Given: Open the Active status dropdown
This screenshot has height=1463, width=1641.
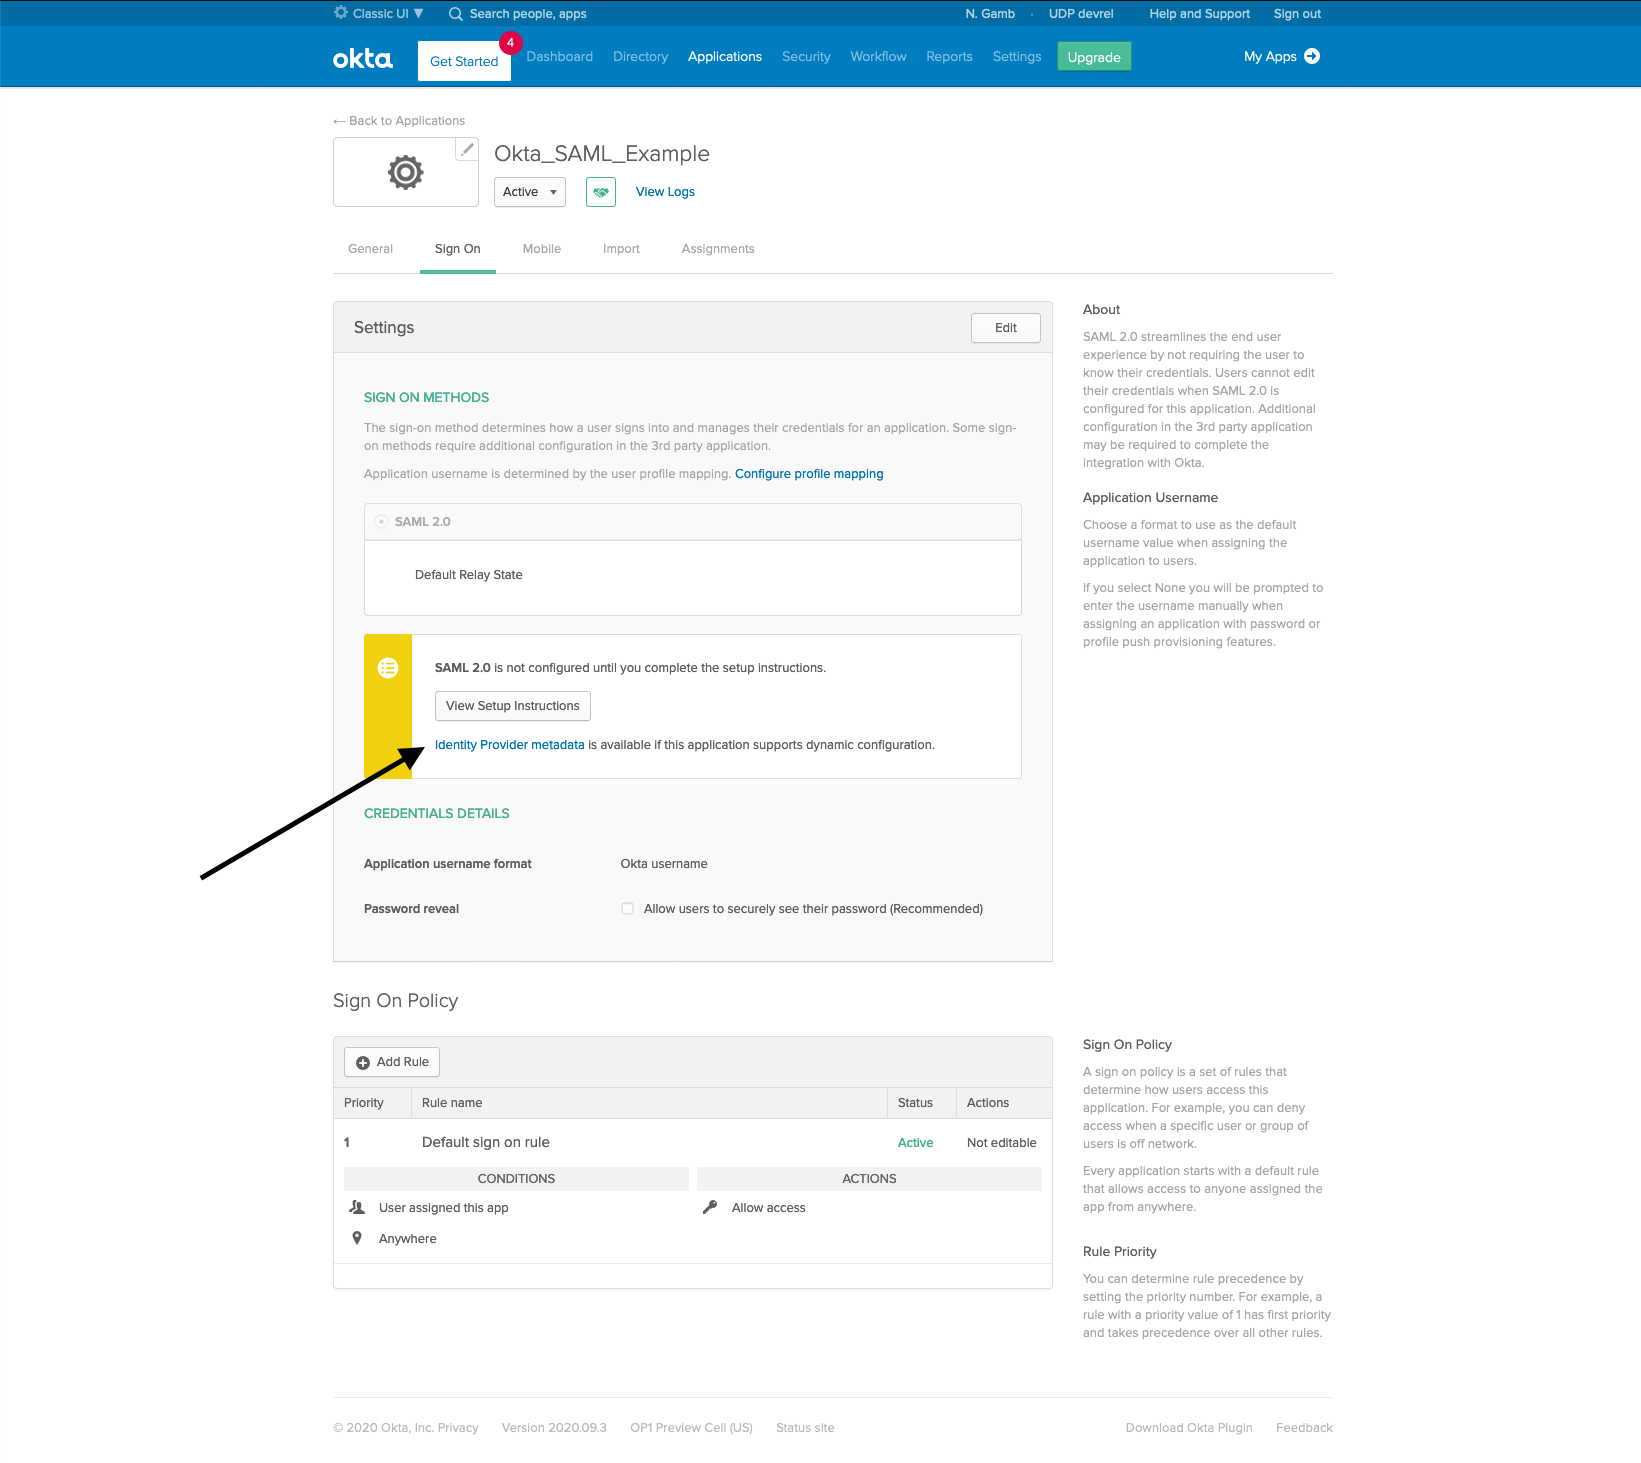Looking at the screenshot, I should 529,192.
